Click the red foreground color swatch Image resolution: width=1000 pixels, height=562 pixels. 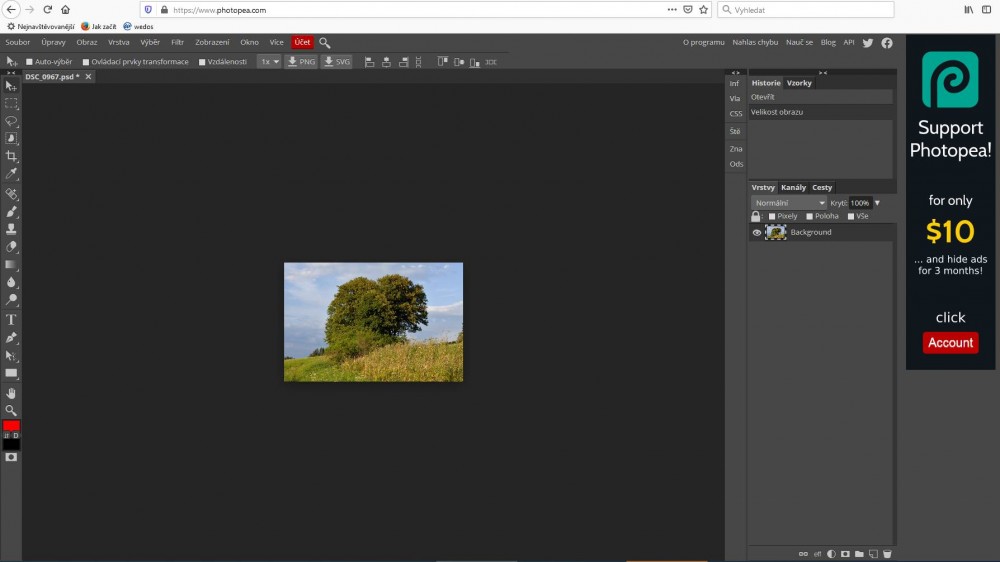11,426
